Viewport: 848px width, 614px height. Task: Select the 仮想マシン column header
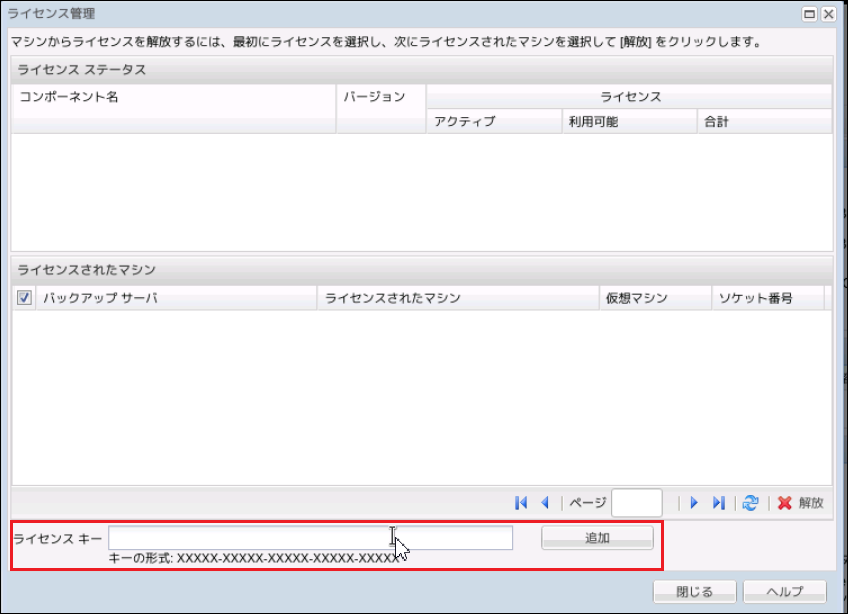click(654, 298)
